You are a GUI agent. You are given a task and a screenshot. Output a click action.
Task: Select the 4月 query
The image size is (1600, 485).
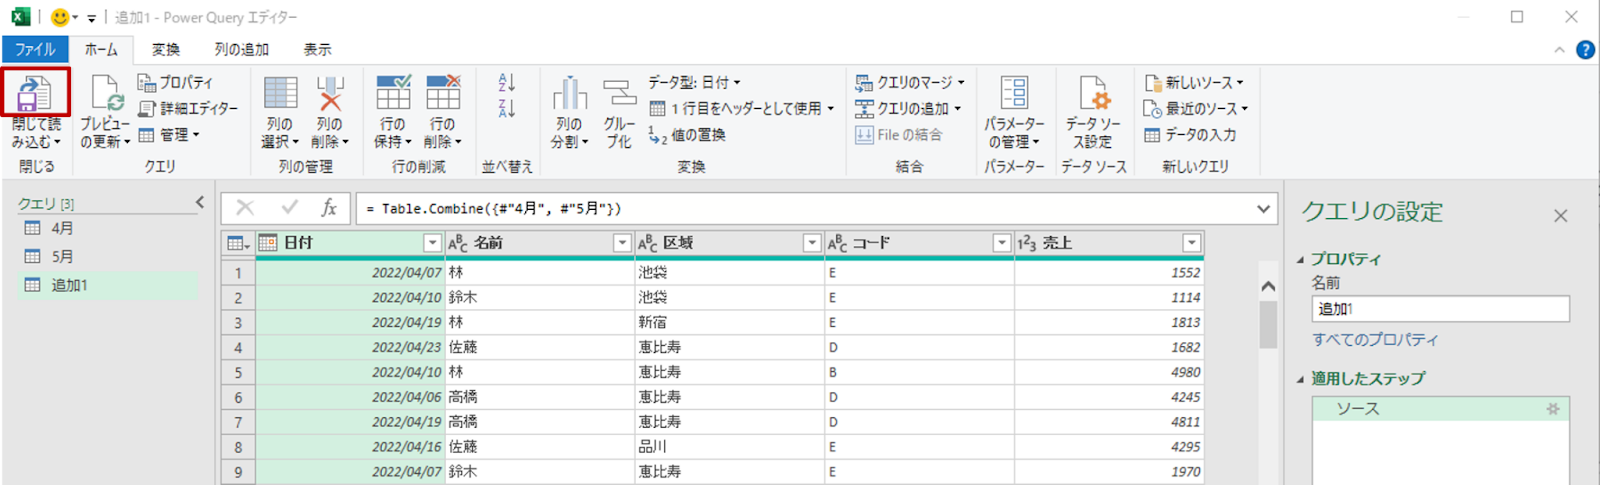tap(108, 228)
